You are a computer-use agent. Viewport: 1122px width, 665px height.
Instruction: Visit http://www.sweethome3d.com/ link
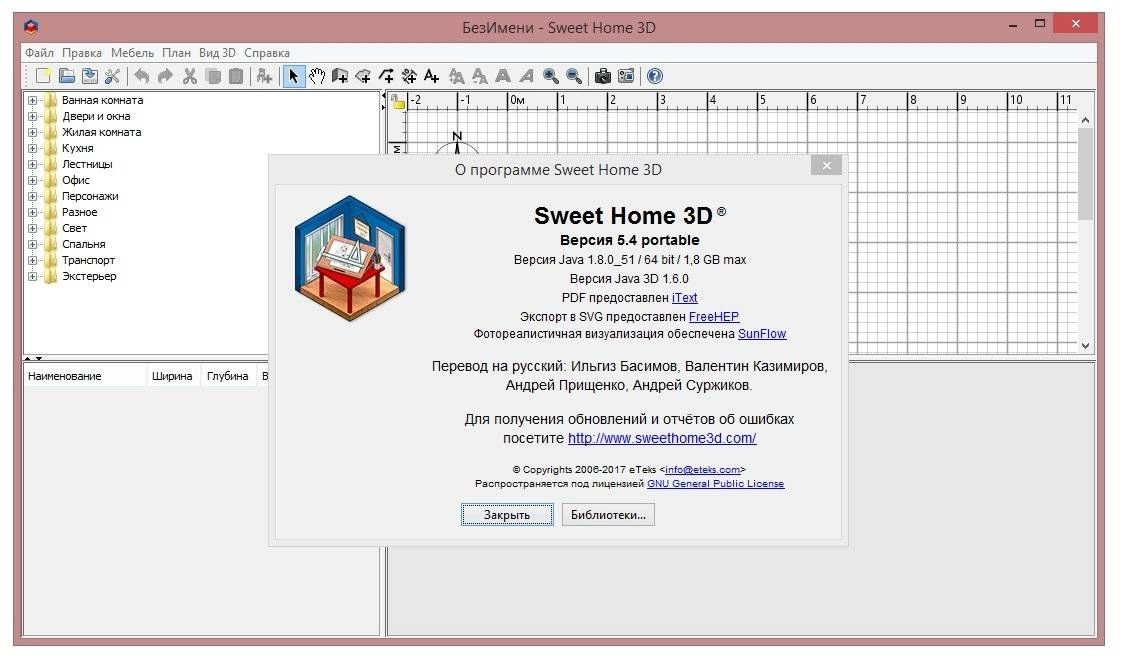pos(662,438)
